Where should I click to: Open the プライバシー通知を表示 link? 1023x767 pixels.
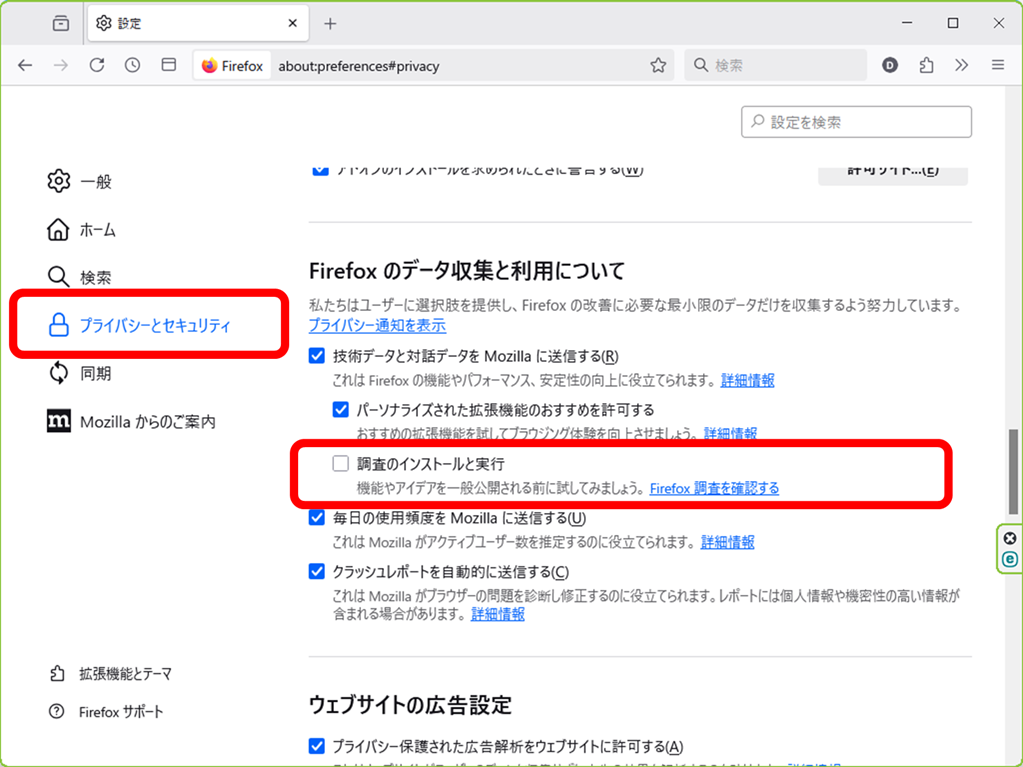click(377, 325)
